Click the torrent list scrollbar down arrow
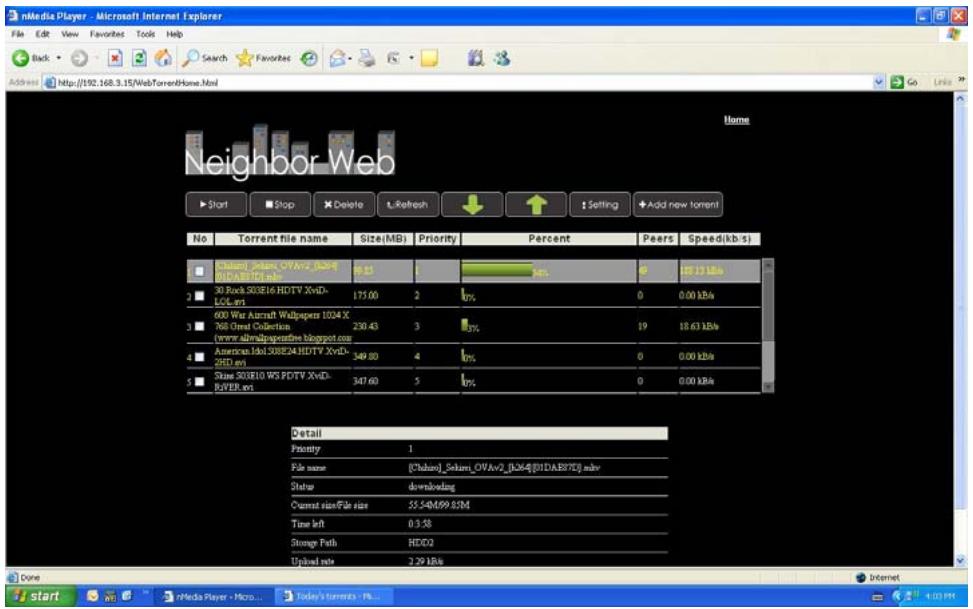 pyautogui.click(x=768, y=387)
